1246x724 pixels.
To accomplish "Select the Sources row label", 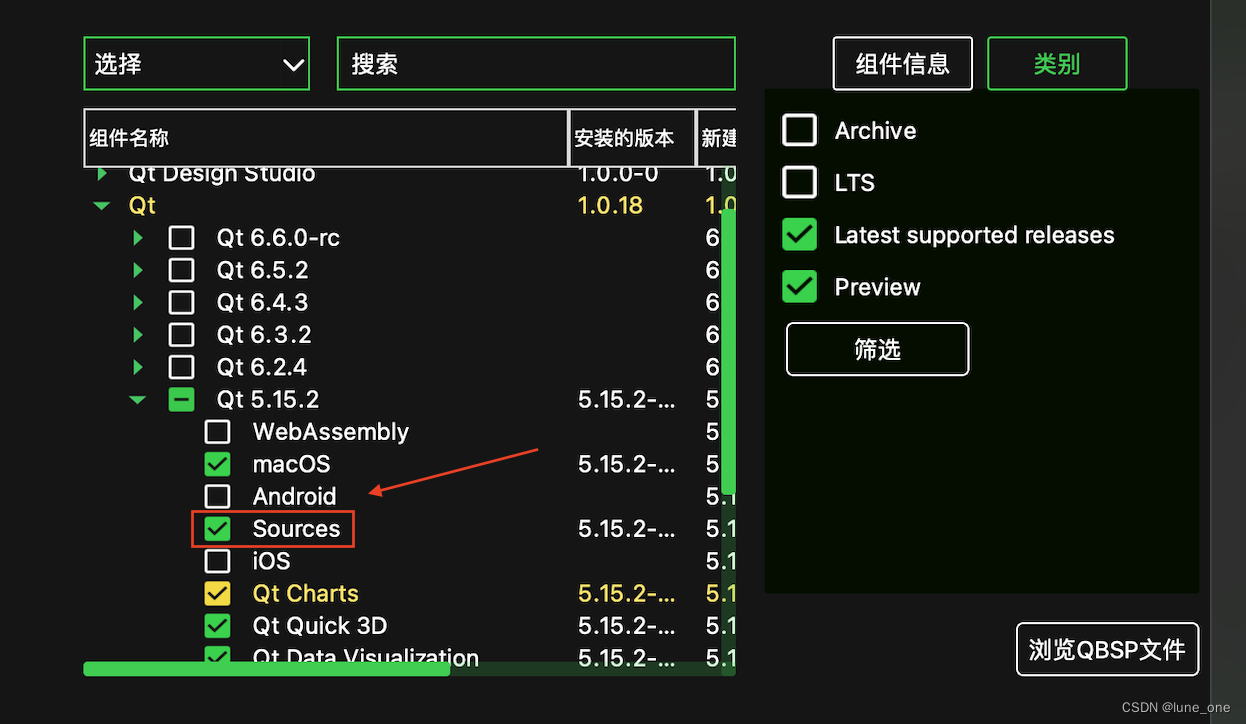I will coord(296,529).
